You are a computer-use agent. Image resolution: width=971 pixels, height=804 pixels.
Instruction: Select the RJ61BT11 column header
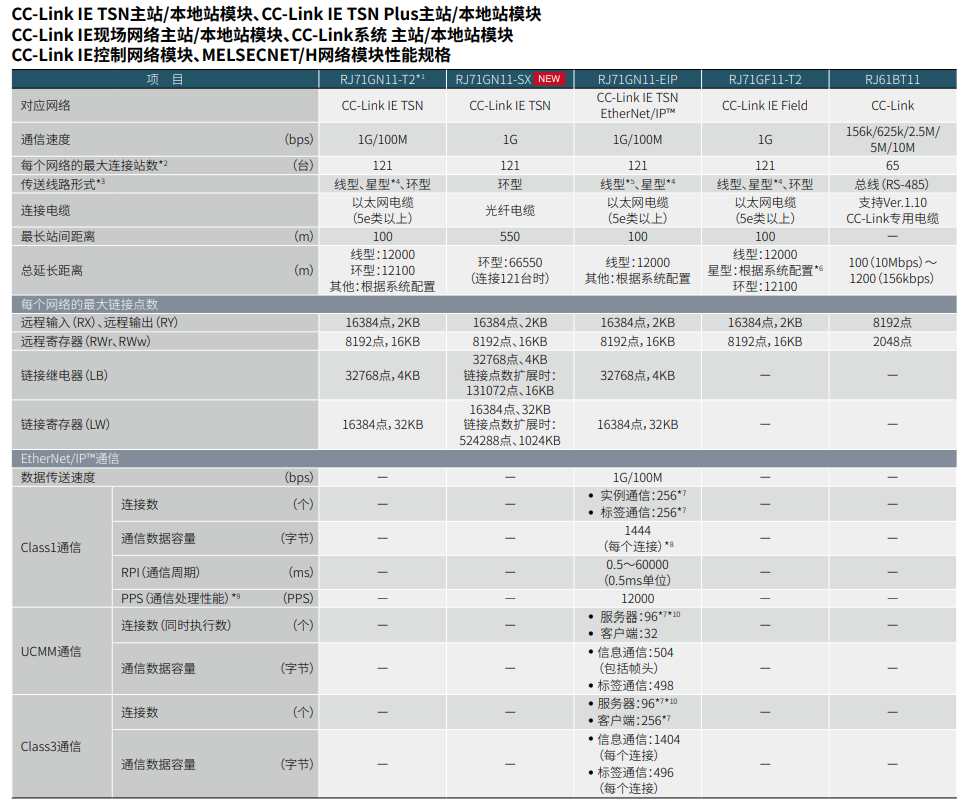tap(892, 79)
